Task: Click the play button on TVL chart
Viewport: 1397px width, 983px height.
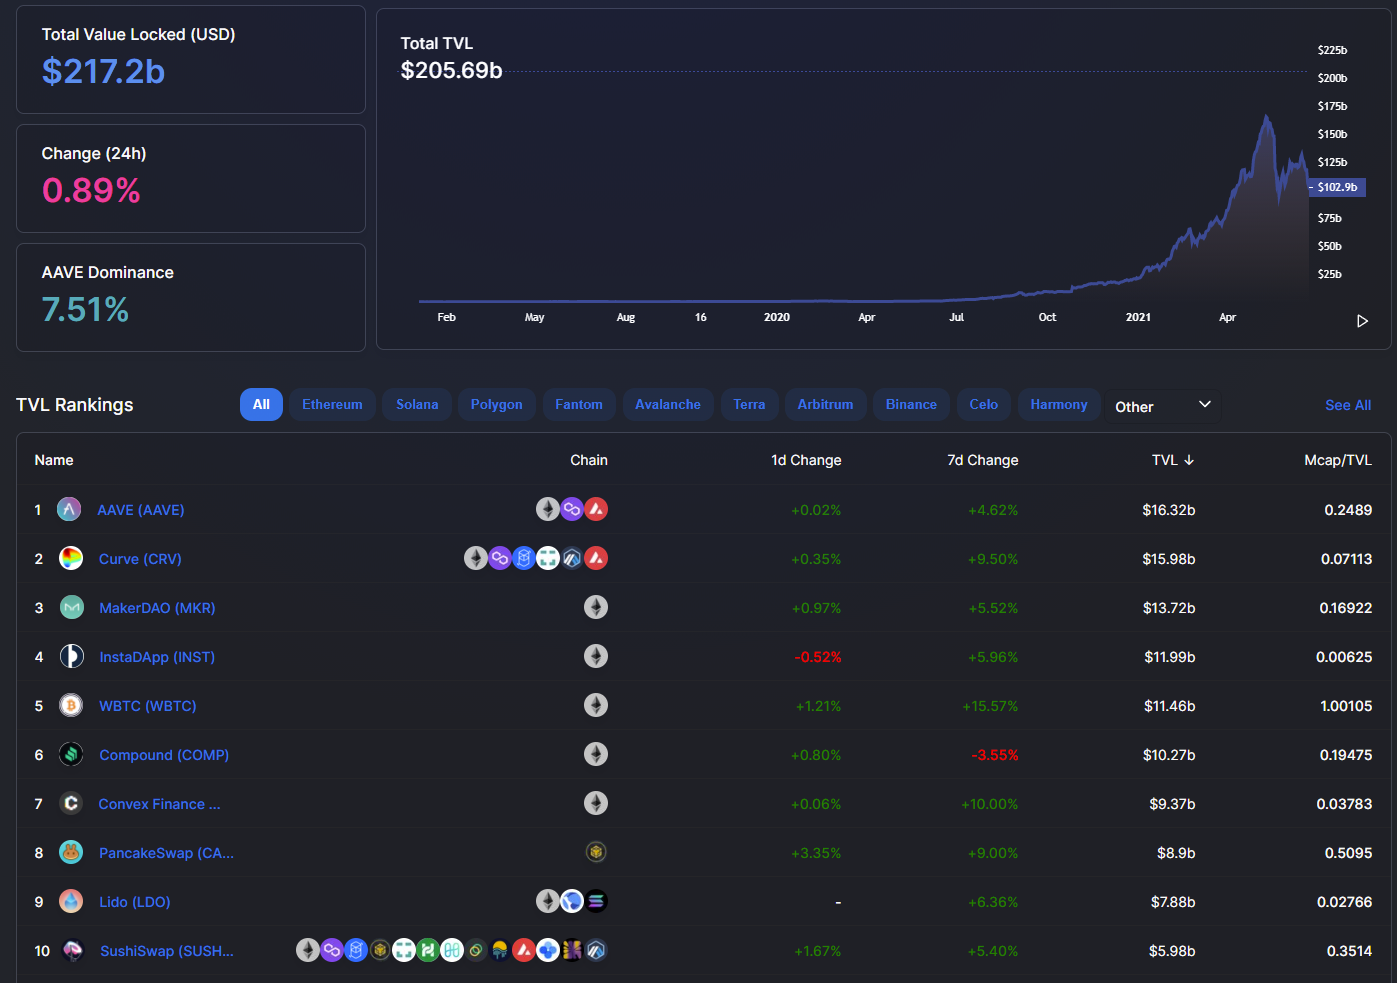Action: click(x=1362, y=321)
